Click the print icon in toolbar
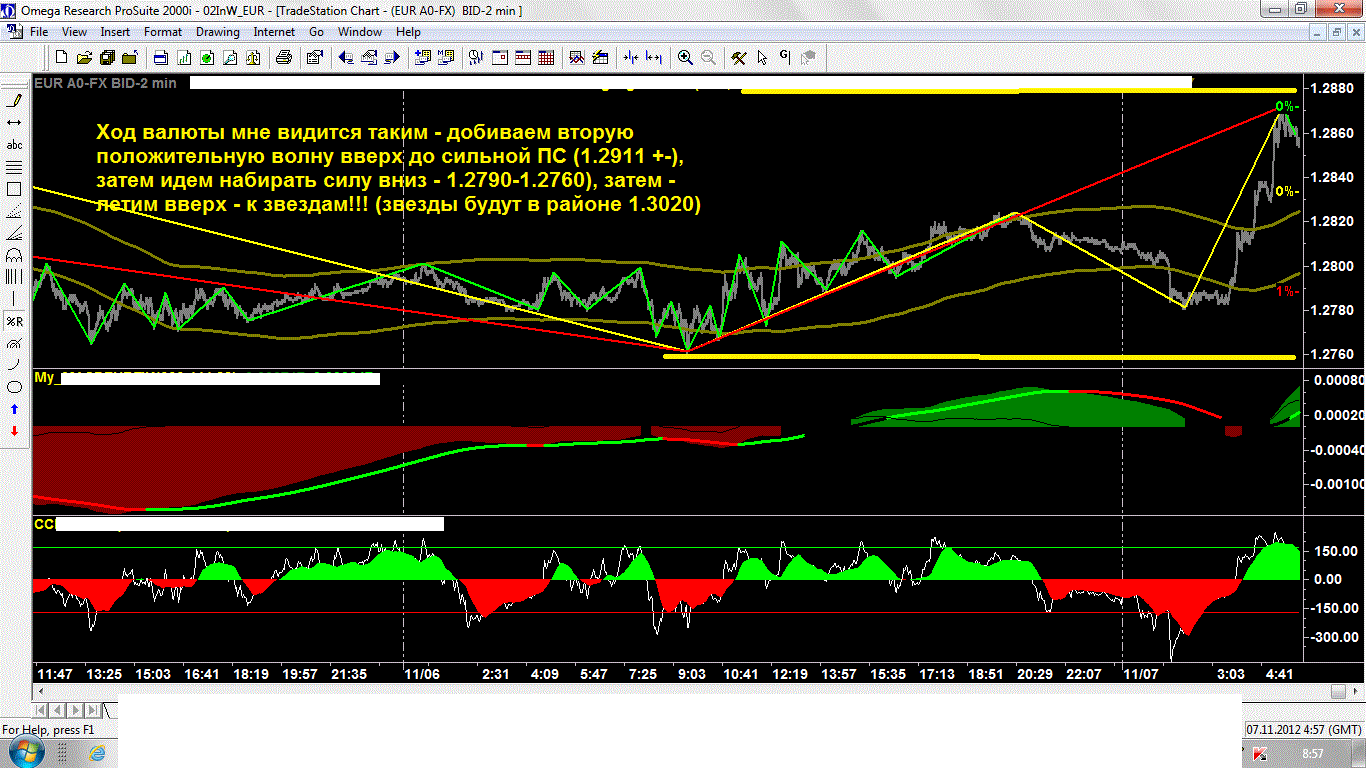The width and height of the screenshot is (1366, 768). click(x=285, y=58)
